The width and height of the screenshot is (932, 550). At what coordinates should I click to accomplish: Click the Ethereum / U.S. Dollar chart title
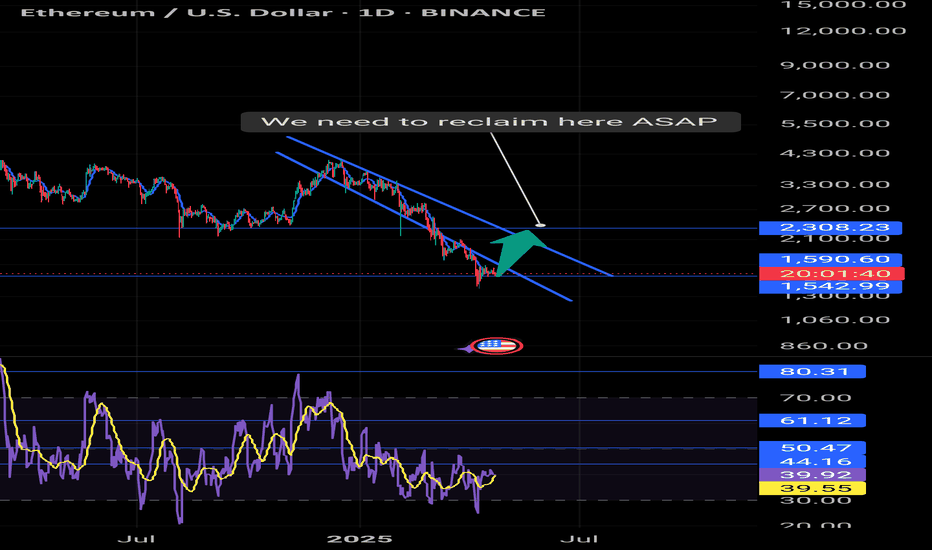(283, 12)
